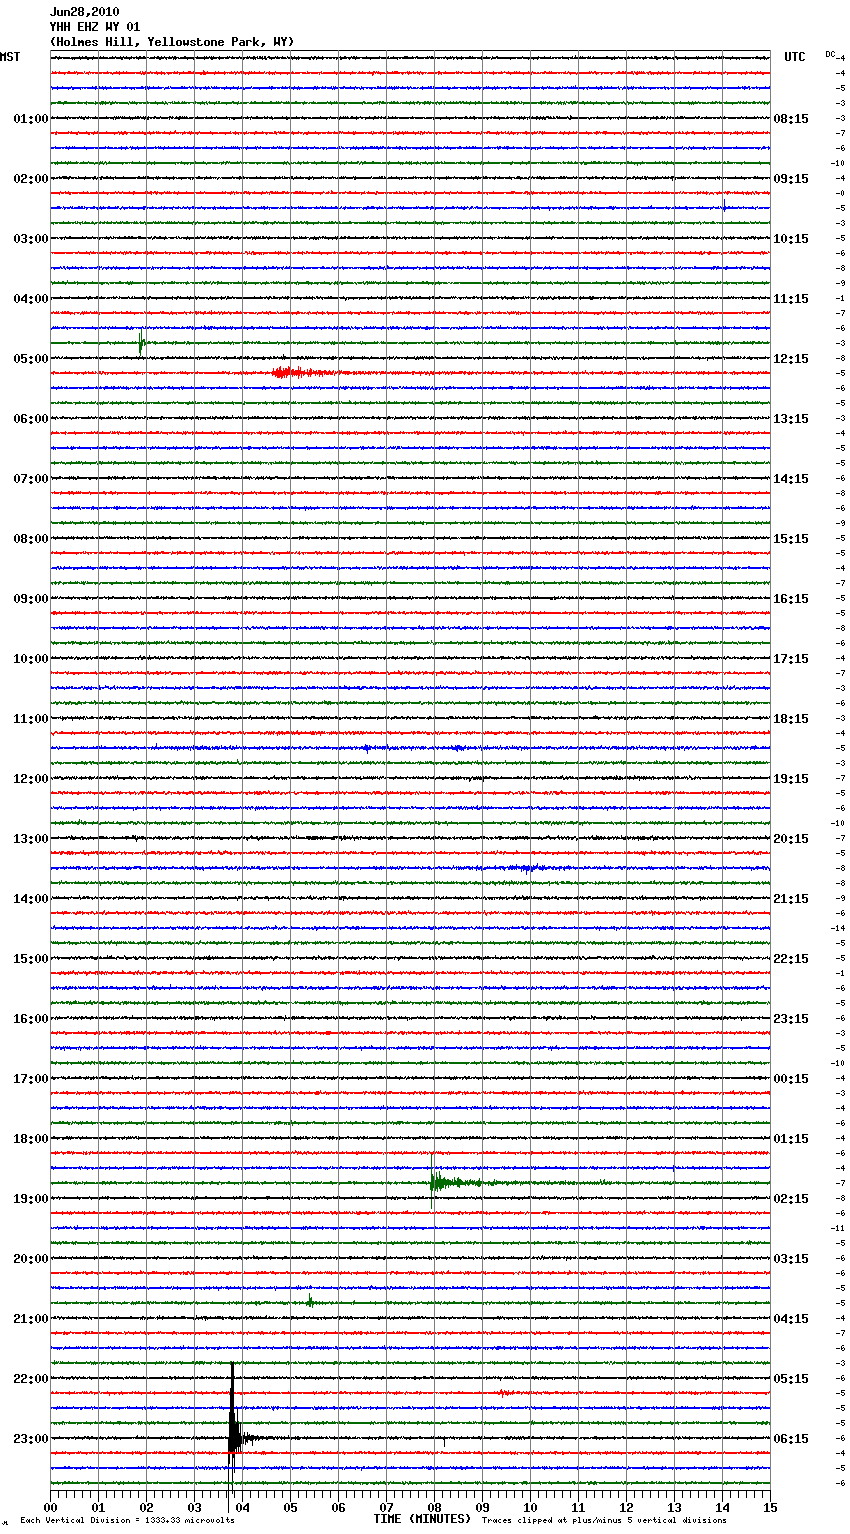Click the DC offset value -14
Viewport: 850px width, 1534px height.
pyautogui.click(x=838, y=928)
